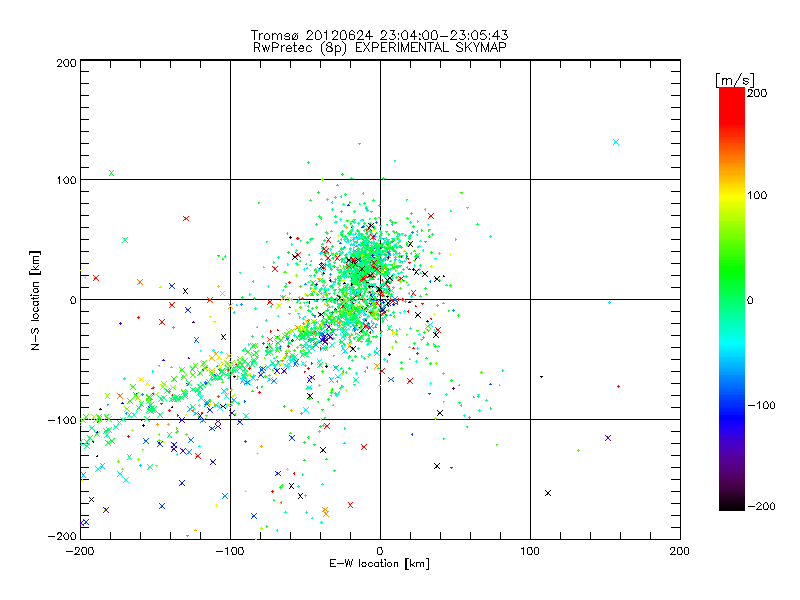Click the cyan cross marker in upper right
Viewport: 800px width, 600px height.
[x=616, y=142]
